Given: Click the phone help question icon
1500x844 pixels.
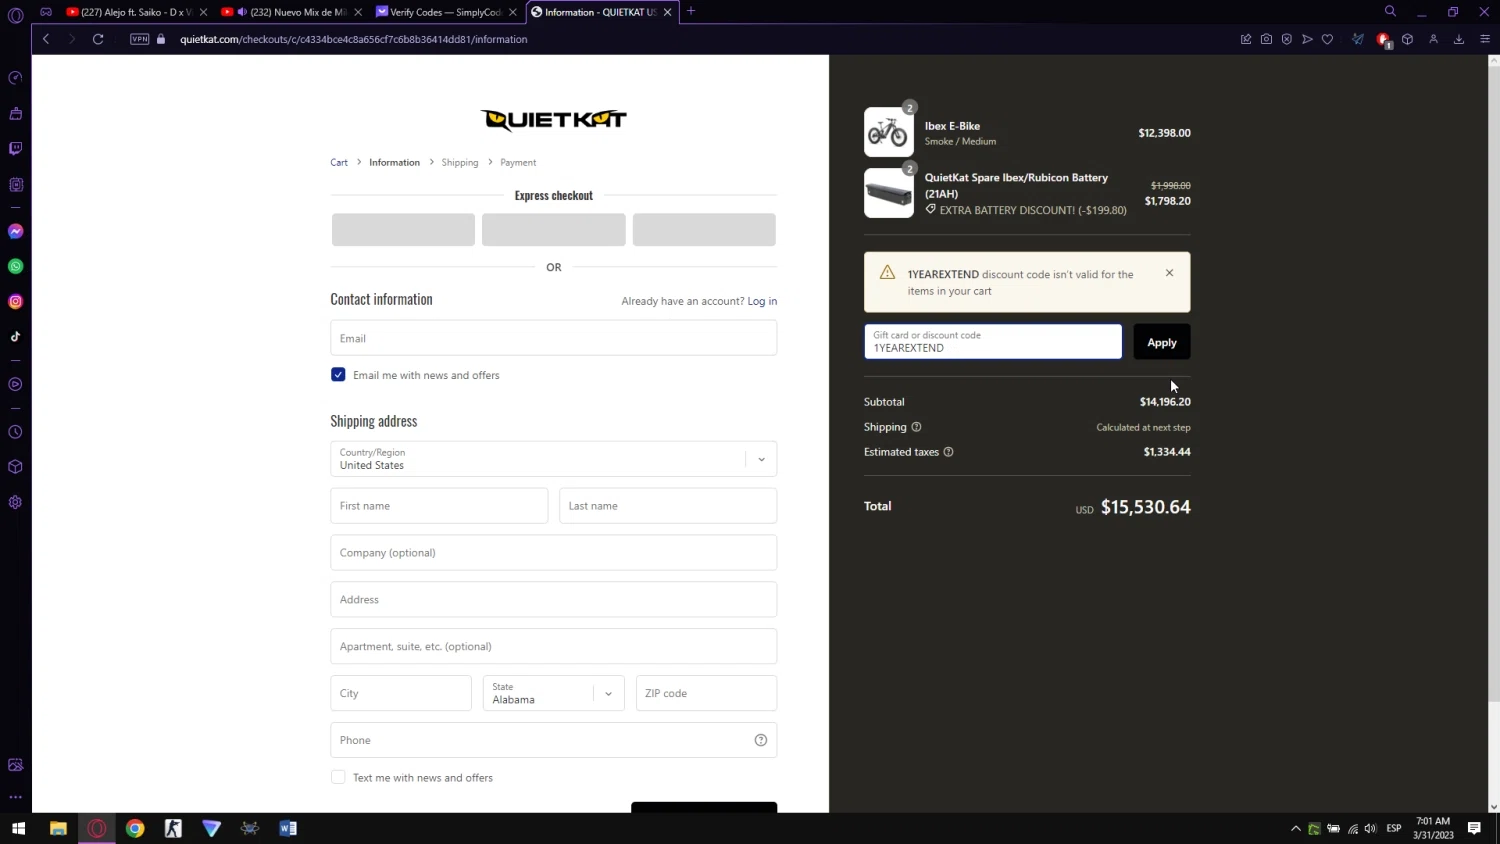Looking at the screenshot, I should pos(760,740).
